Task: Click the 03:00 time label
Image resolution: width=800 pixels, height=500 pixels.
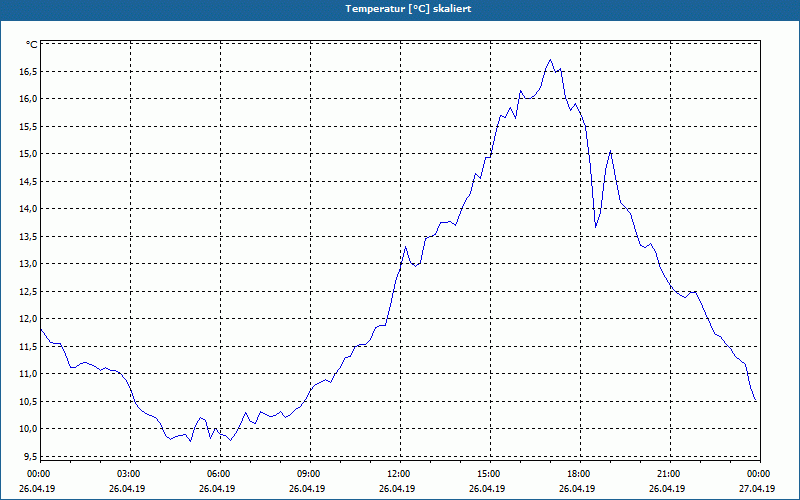Action: (x=130, y=474)
